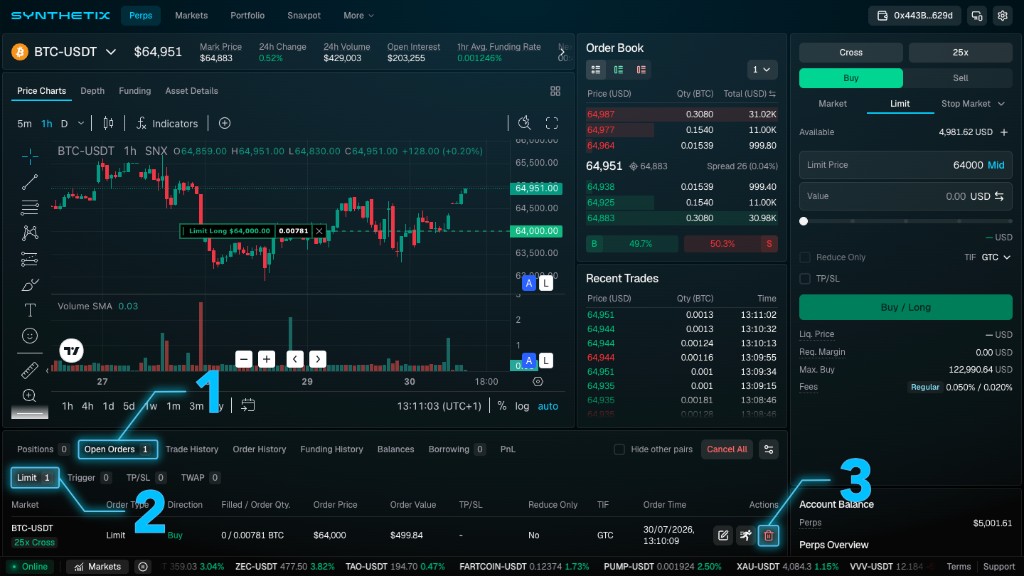Screen dimensions: 1024x576
Task: Check Hide other pairs
Action: [x=619, y=449]
